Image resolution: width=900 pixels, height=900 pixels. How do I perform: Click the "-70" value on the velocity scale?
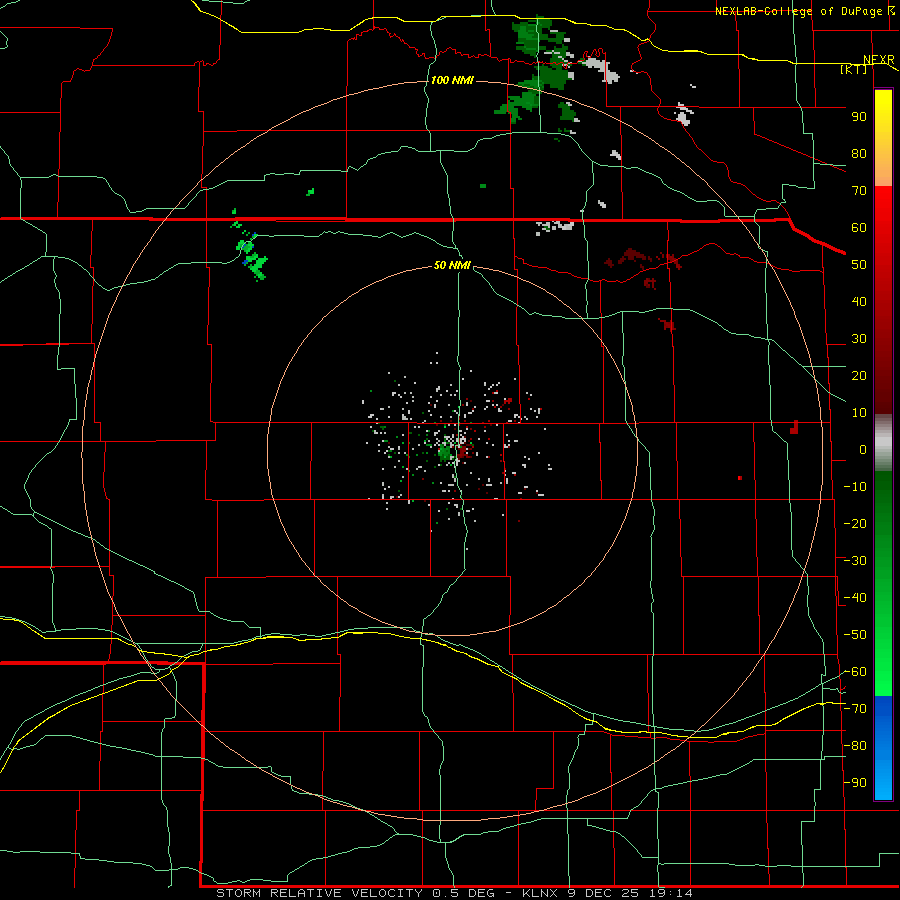(x=855, y=709)
